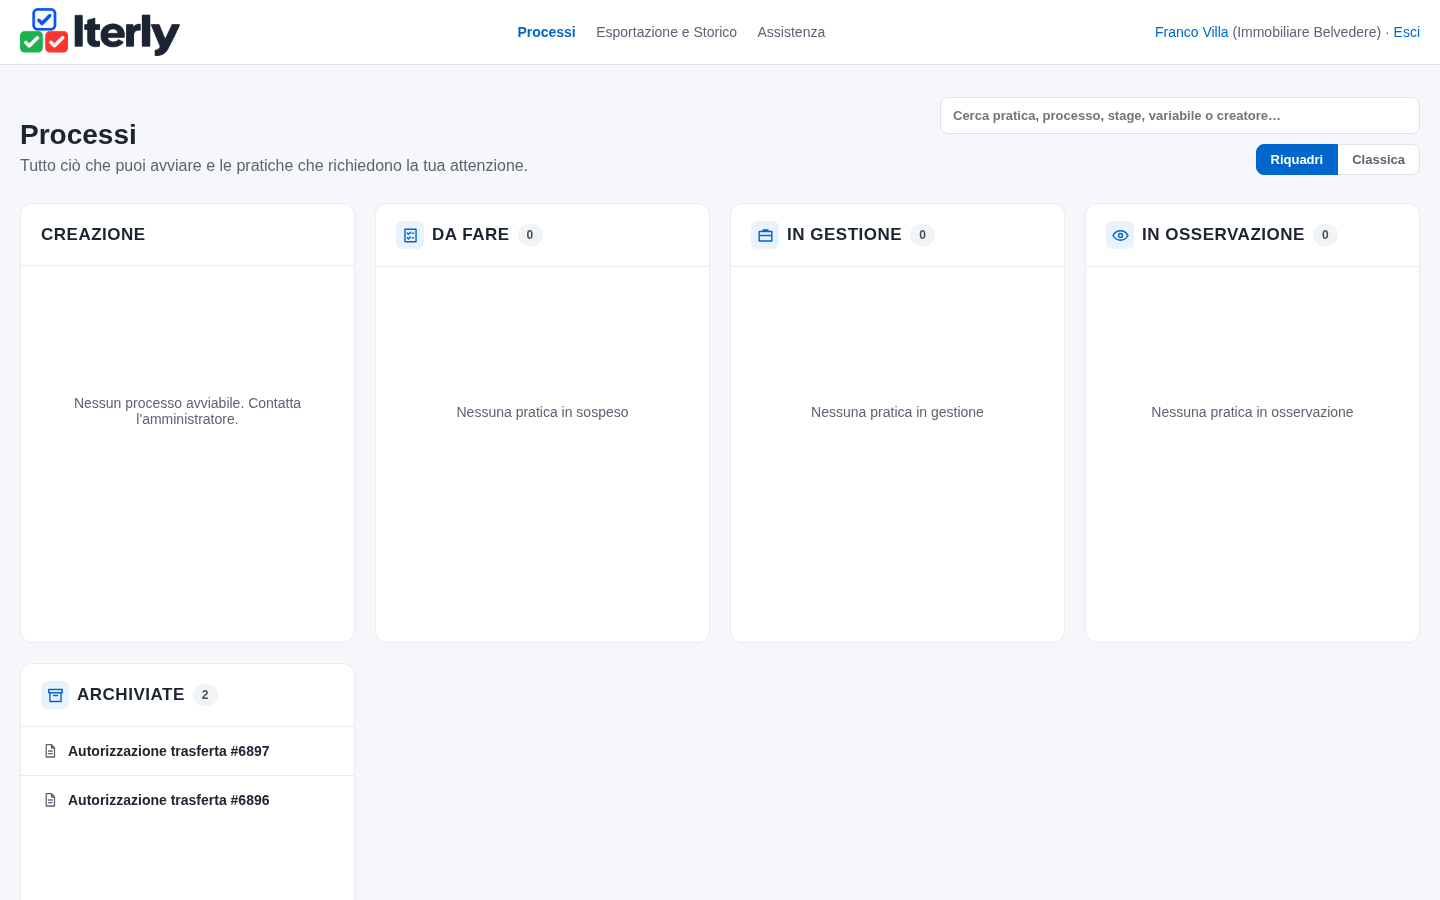
Task: Click the '(Immobiliare Belvedere)' company name
Action: (1306, 32)
